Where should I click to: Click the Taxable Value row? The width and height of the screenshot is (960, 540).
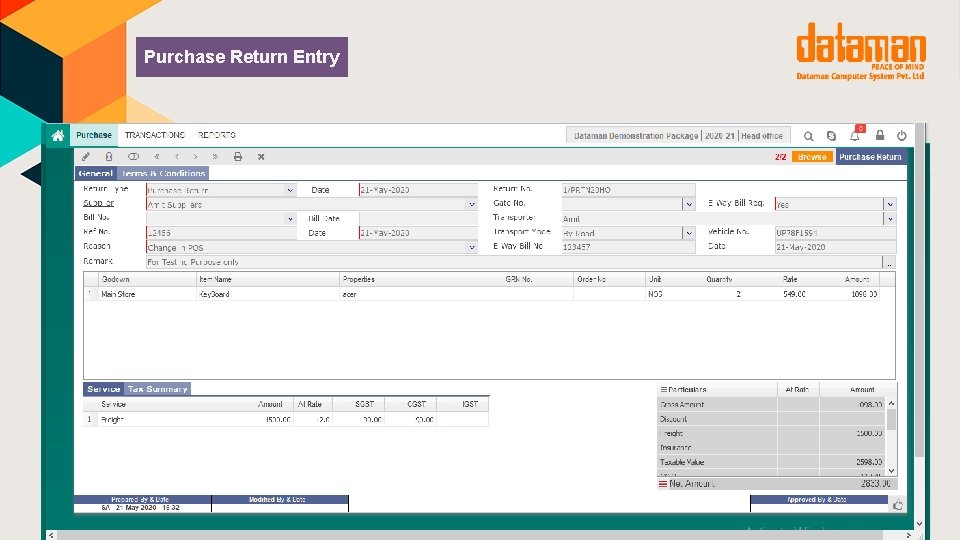(771, 462)
